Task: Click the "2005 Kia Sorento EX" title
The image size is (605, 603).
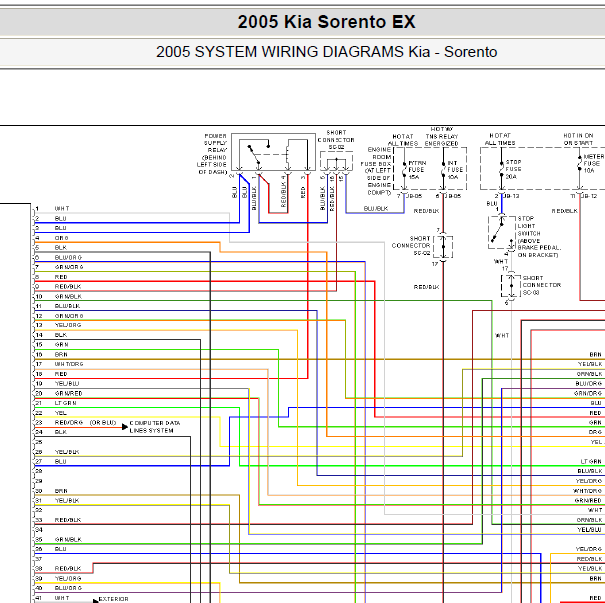Action: click(326, 22)
